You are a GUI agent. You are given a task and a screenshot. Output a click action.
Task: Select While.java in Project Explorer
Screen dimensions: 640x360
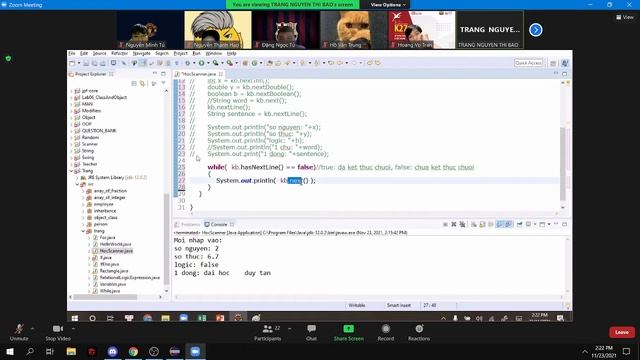coord(109,291)
